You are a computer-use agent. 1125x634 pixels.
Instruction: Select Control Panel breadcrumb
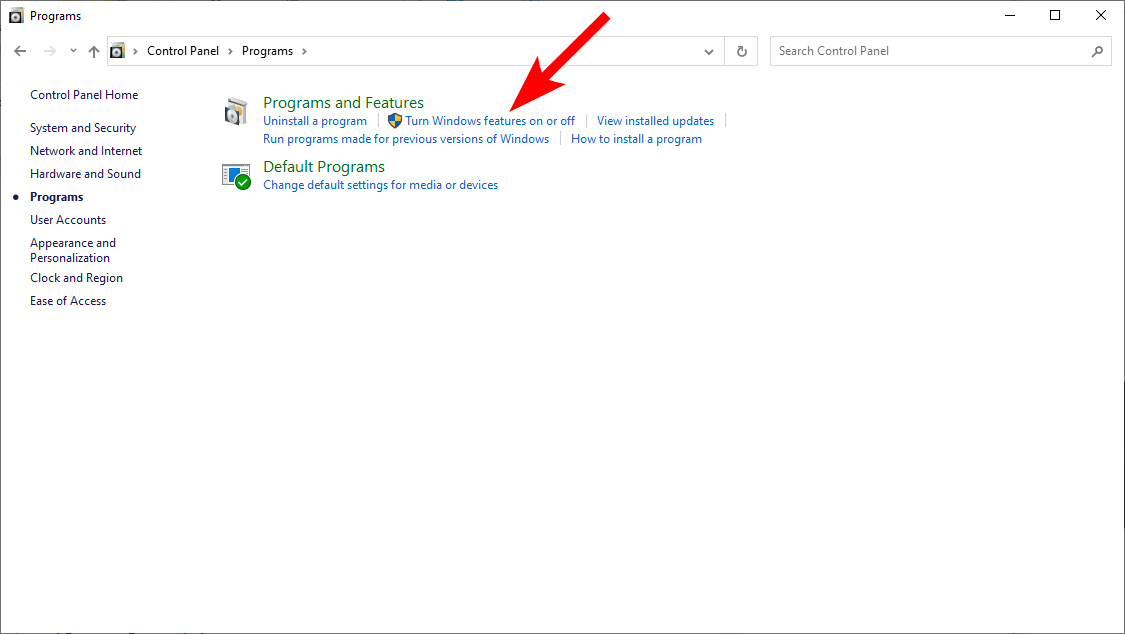[x=183, y=51]
